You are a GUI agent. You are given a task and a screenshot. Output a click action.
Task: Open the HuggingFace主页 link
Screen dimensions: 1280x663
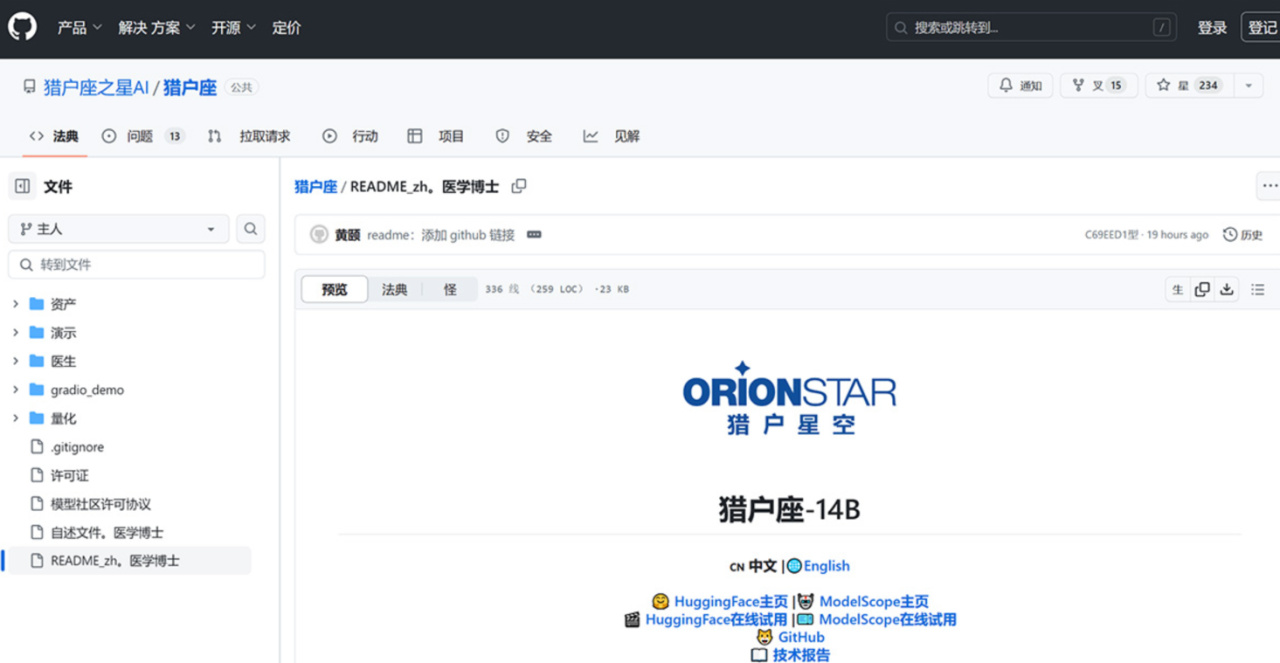coord(731,602)
